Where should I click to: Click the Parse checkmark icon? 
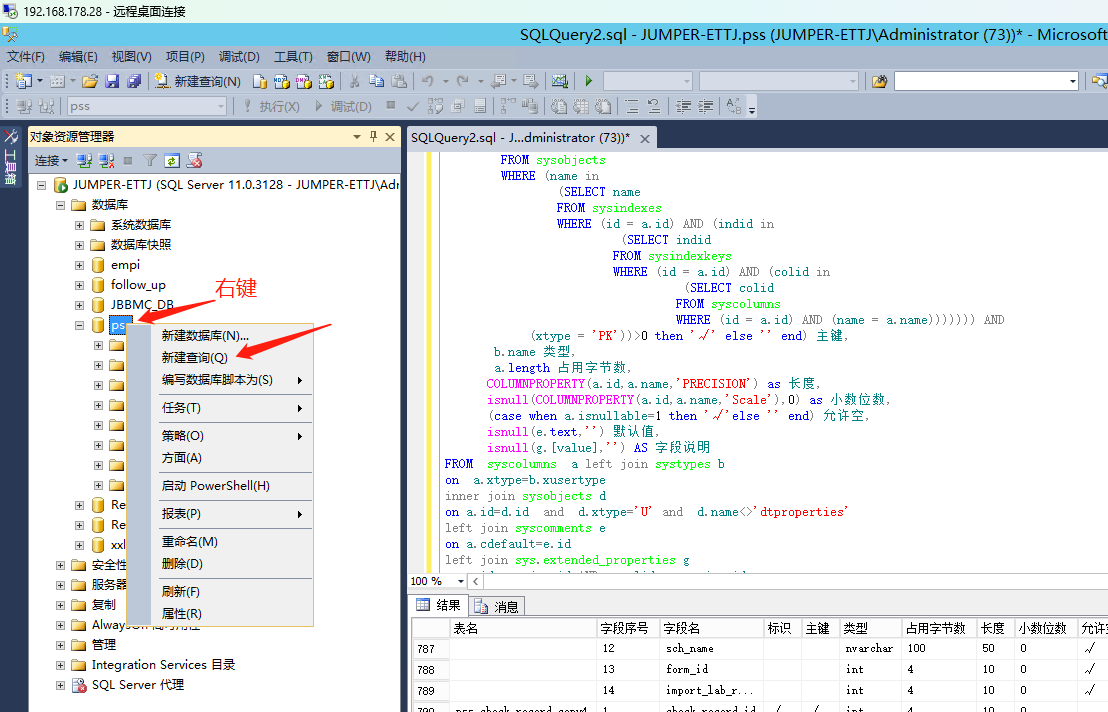point(413,107)
